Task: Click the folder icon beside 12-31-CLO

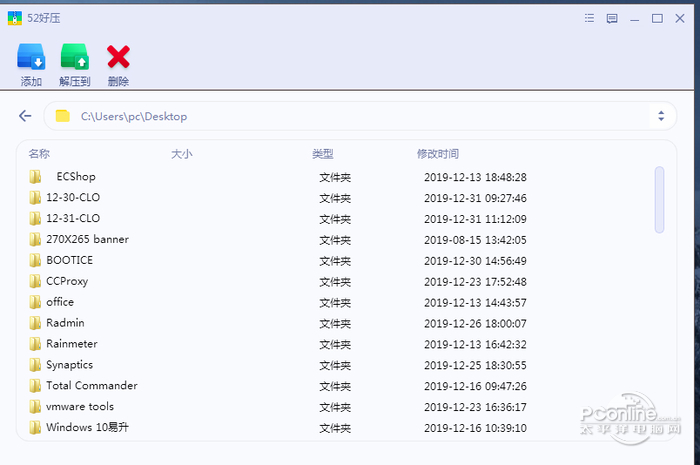Action: pyautogui.click(x=35, y=219)
